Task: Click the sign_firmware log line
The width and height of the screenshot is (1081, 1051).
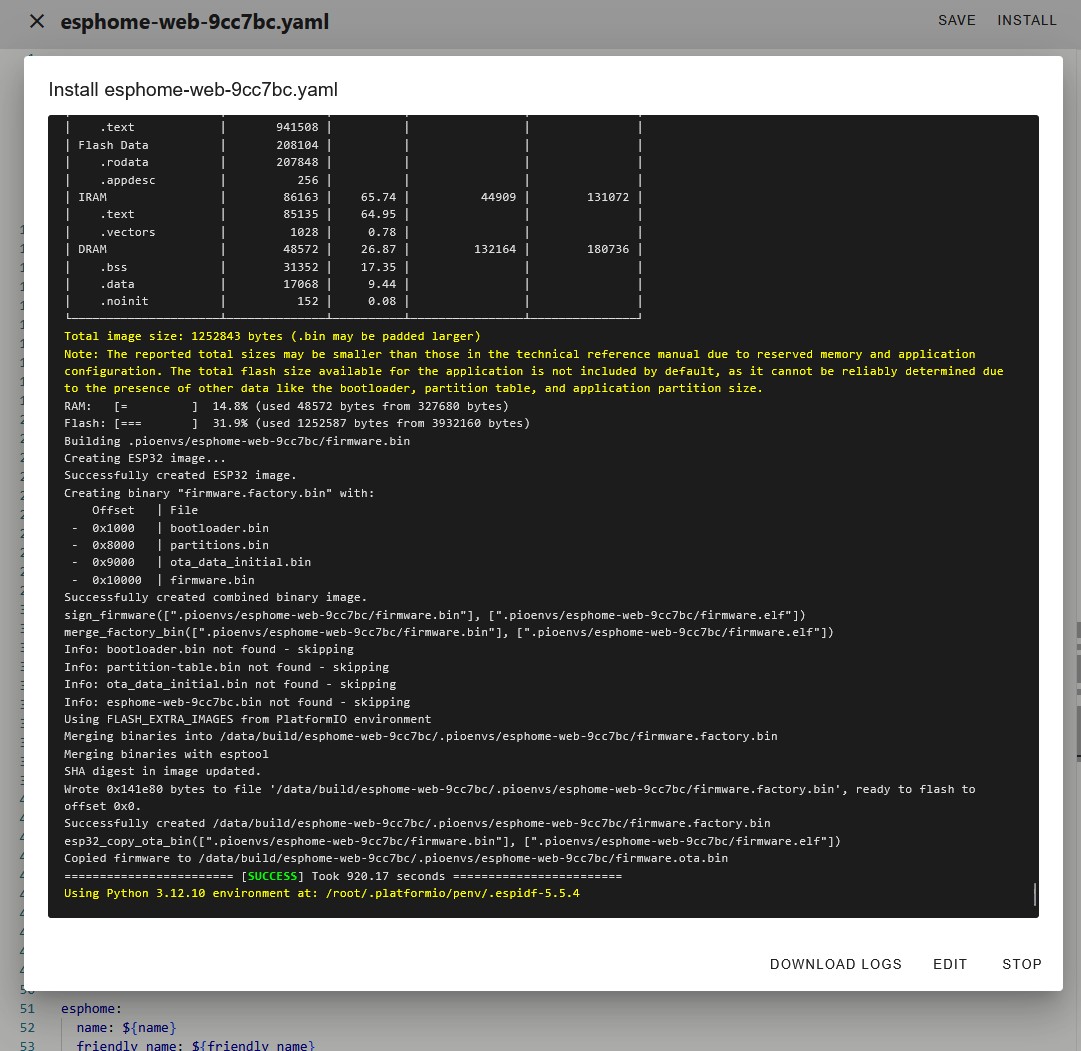Action: pos(435,615)
